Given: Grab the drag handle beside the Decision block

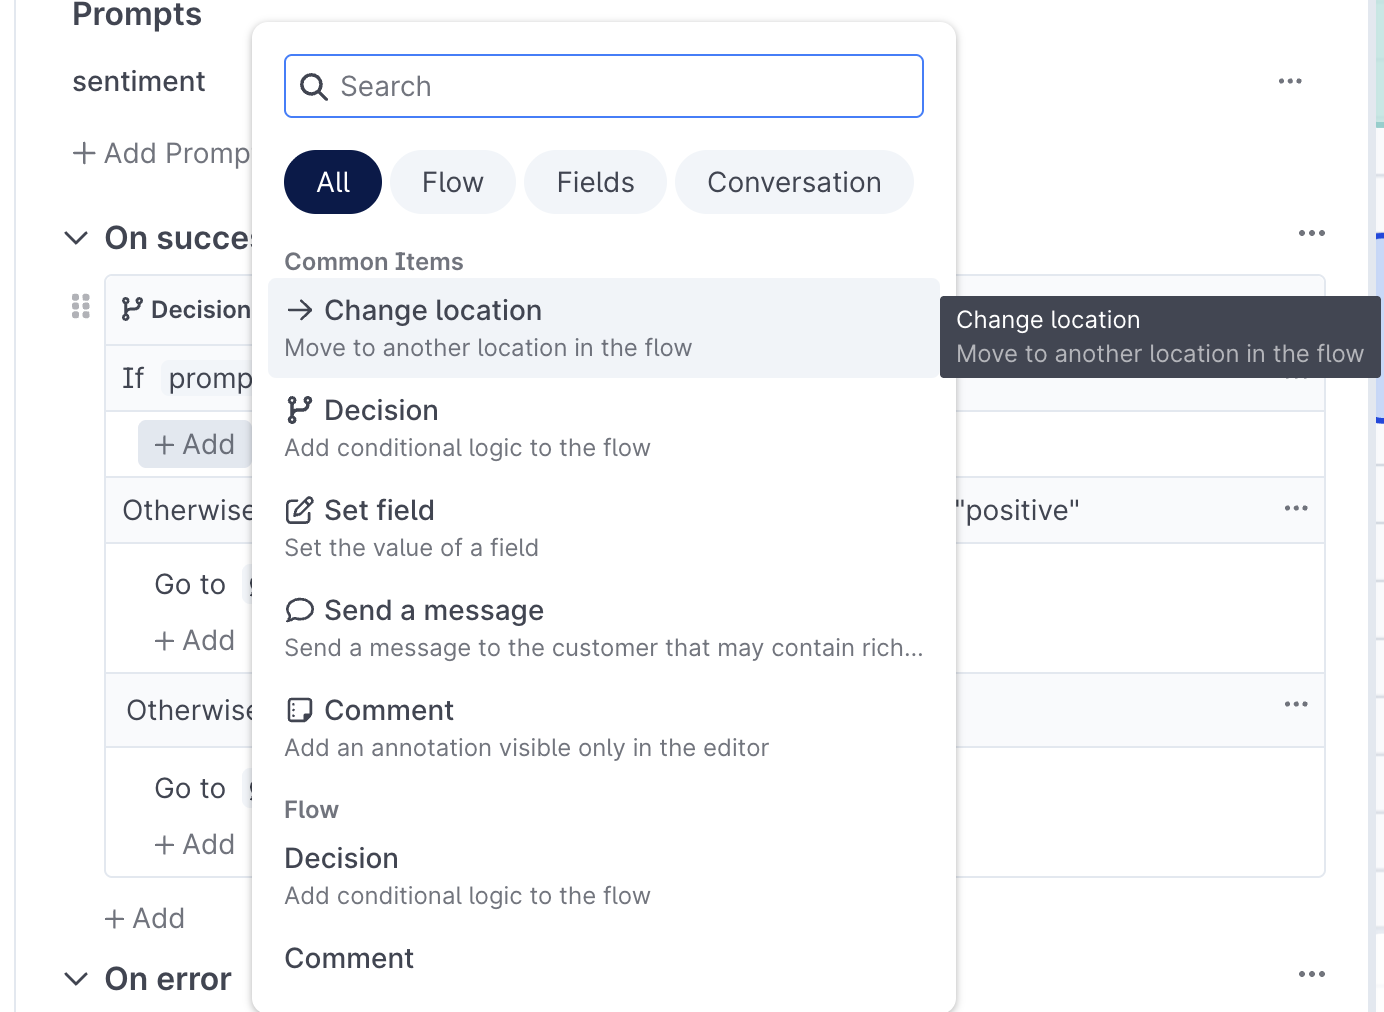Looking at the screenshot, I should [x=81, y=306].
